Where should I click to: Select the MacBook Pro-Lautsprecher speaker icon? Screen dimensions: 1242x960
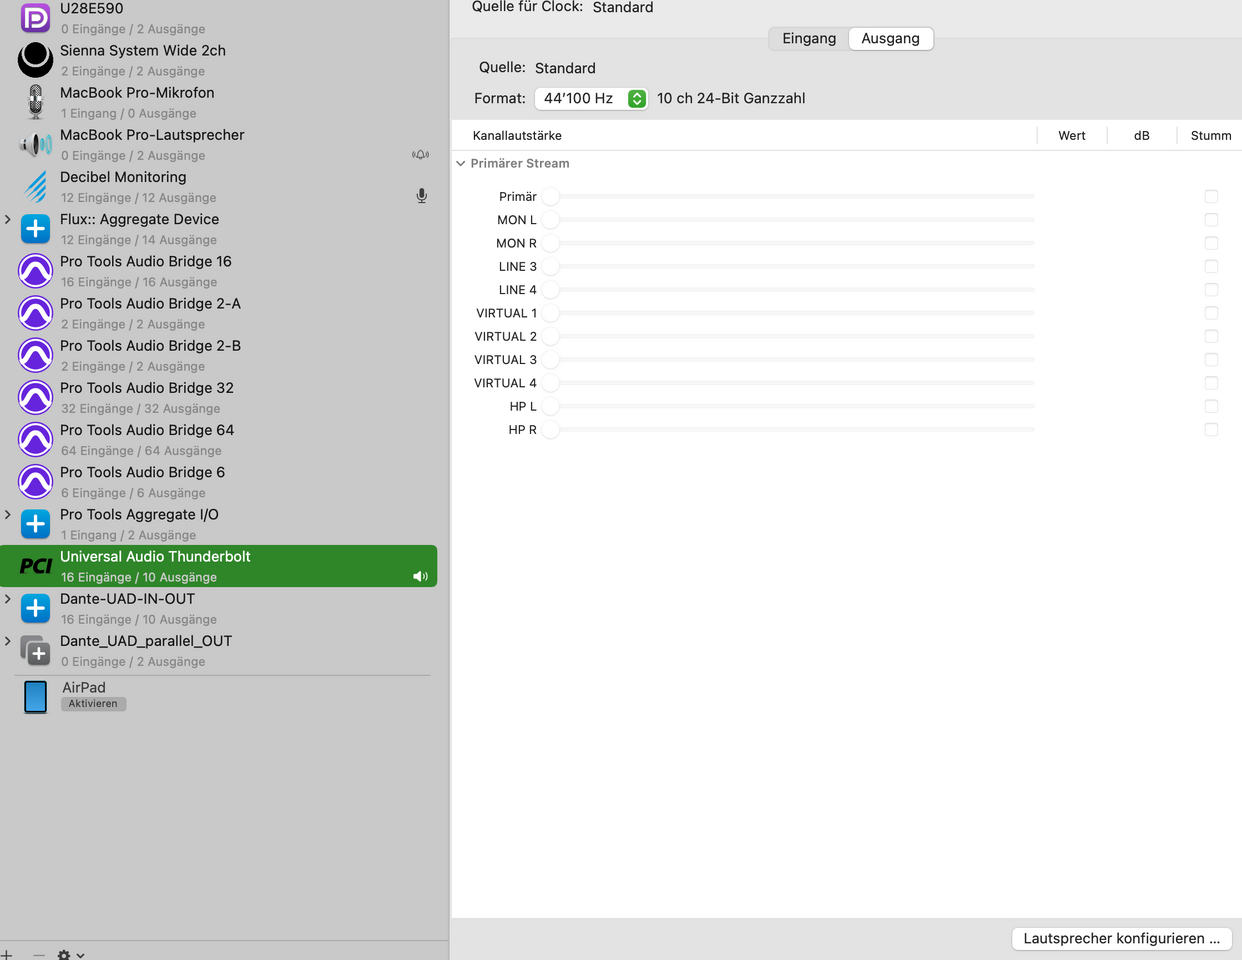(35, 145)
